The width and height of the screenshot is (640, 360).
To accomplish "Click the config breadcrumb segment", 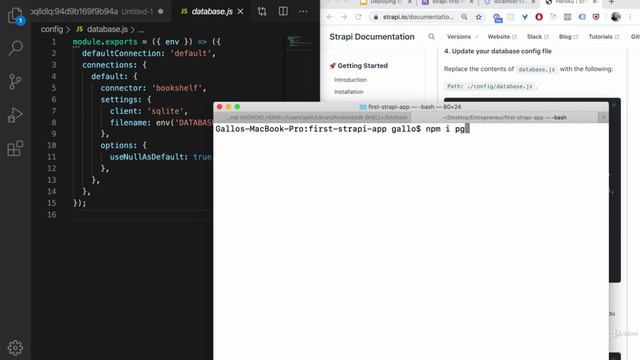I will coord(51,29).
